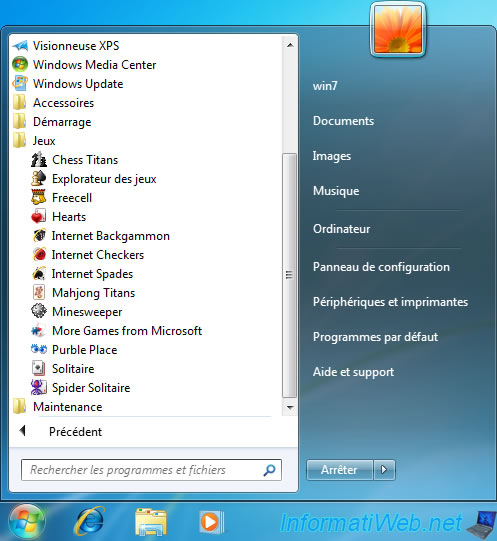
Task: Open the win7 user folder
Action: point(325,86)
